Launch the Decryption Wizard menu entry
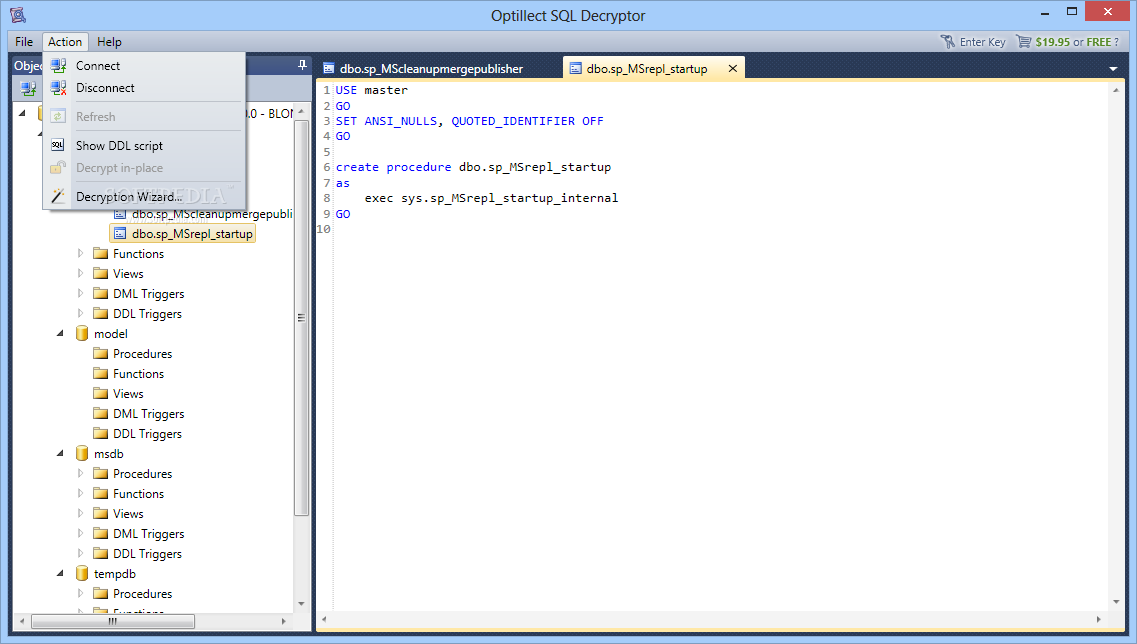This screenshot has width=1137, height=644. pos(145,197)
